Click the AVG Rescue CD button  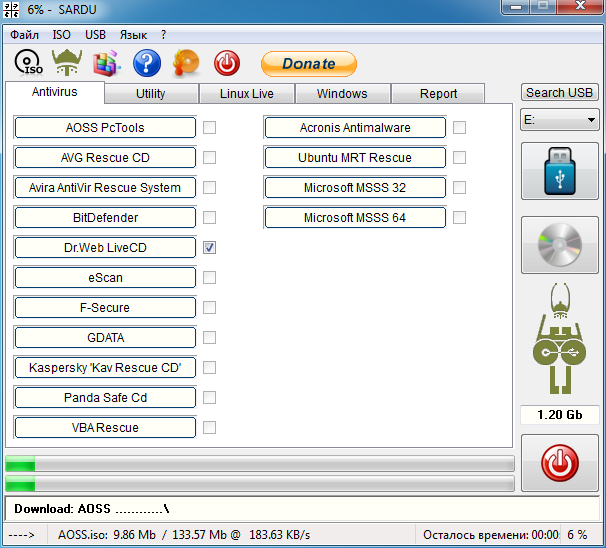point(105,158)
